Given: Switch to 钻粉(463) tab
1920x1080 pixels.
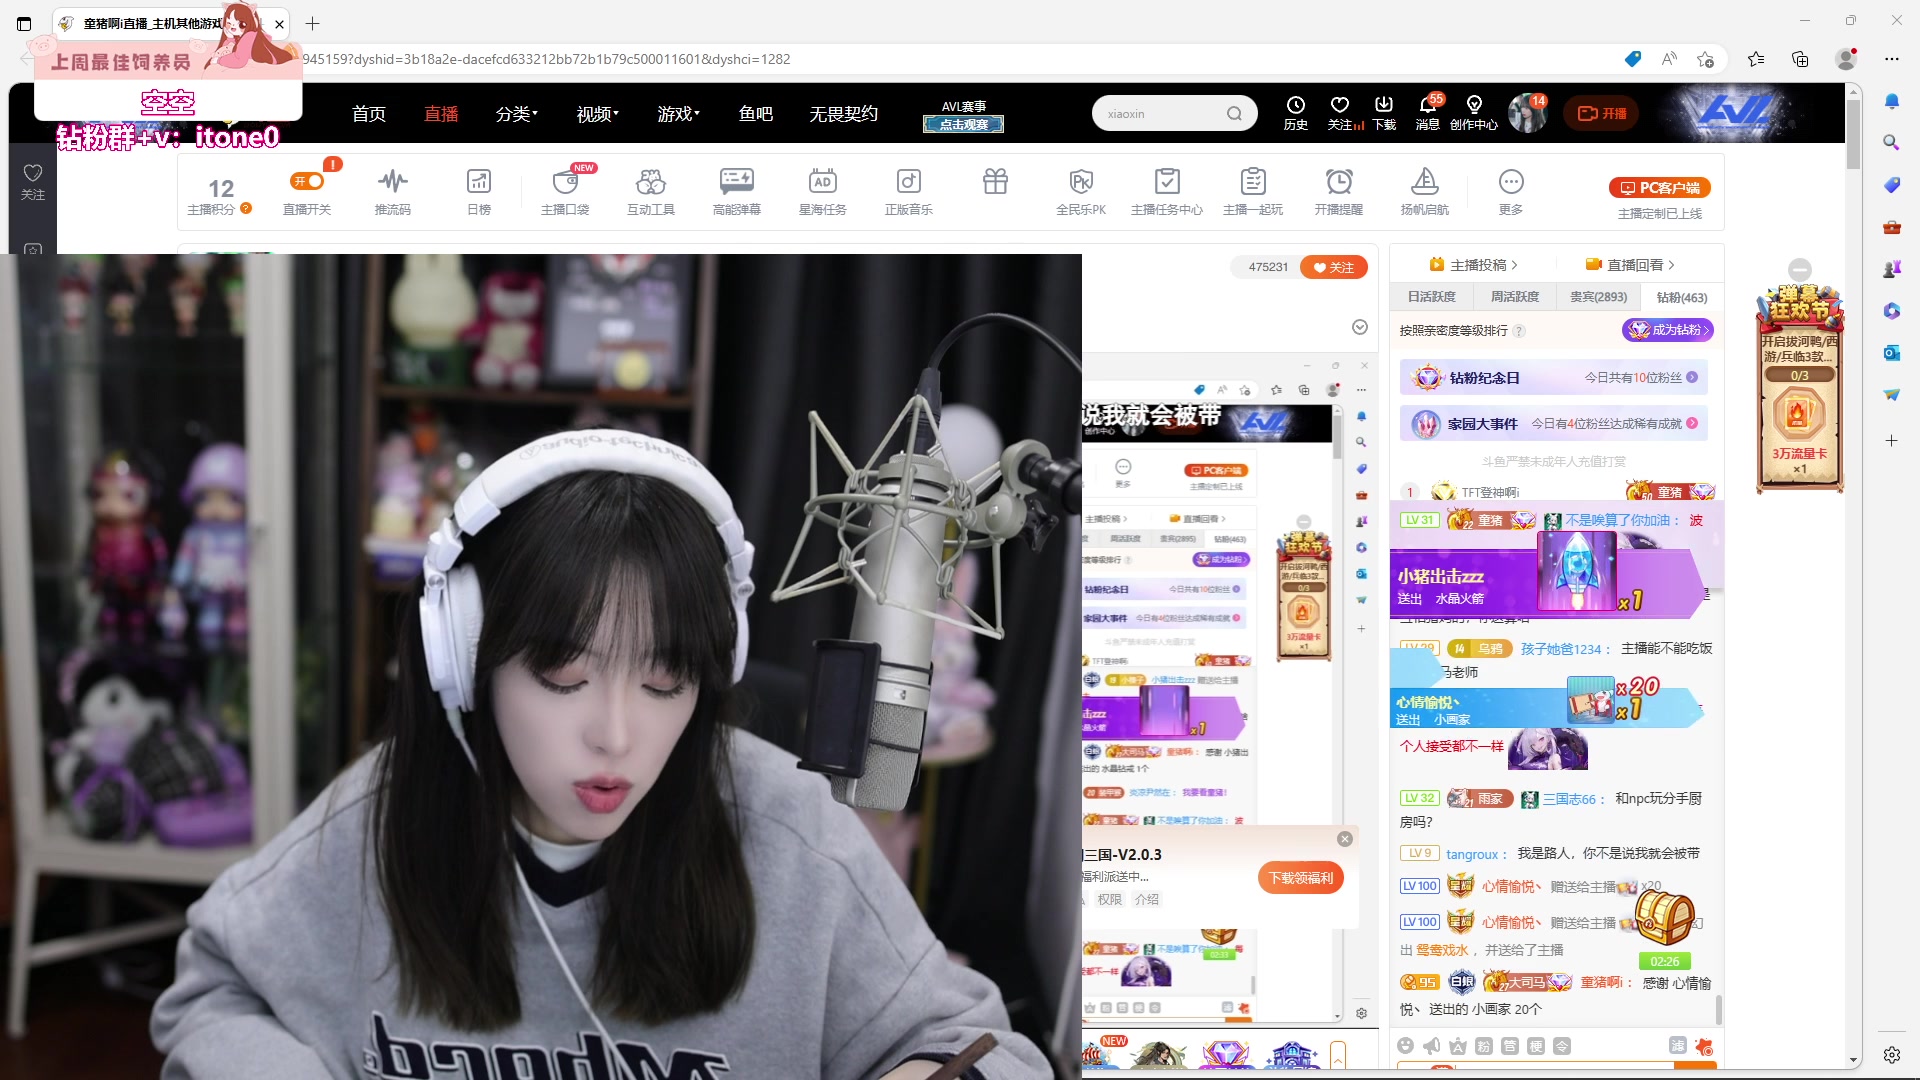Looking at the screenshot, I should (1682, 297).
